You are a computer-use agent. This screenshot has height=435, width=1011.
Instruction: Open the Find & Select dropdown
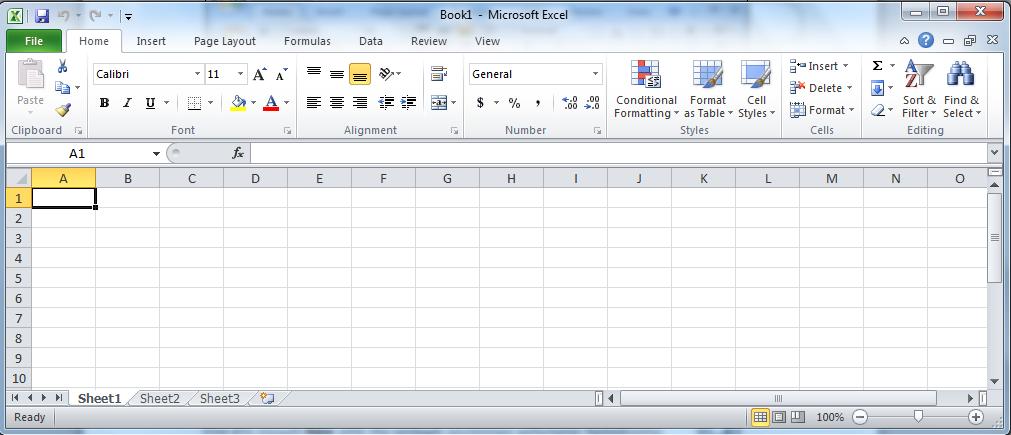point(961,89)
